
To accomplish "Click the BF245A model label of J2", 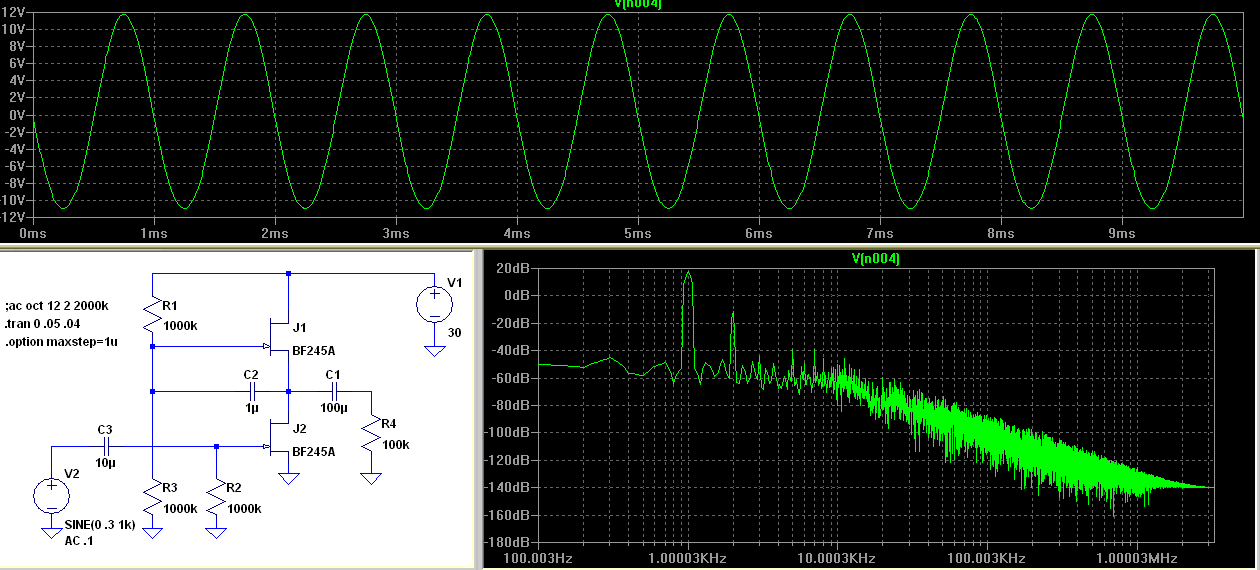I will 315,451.
